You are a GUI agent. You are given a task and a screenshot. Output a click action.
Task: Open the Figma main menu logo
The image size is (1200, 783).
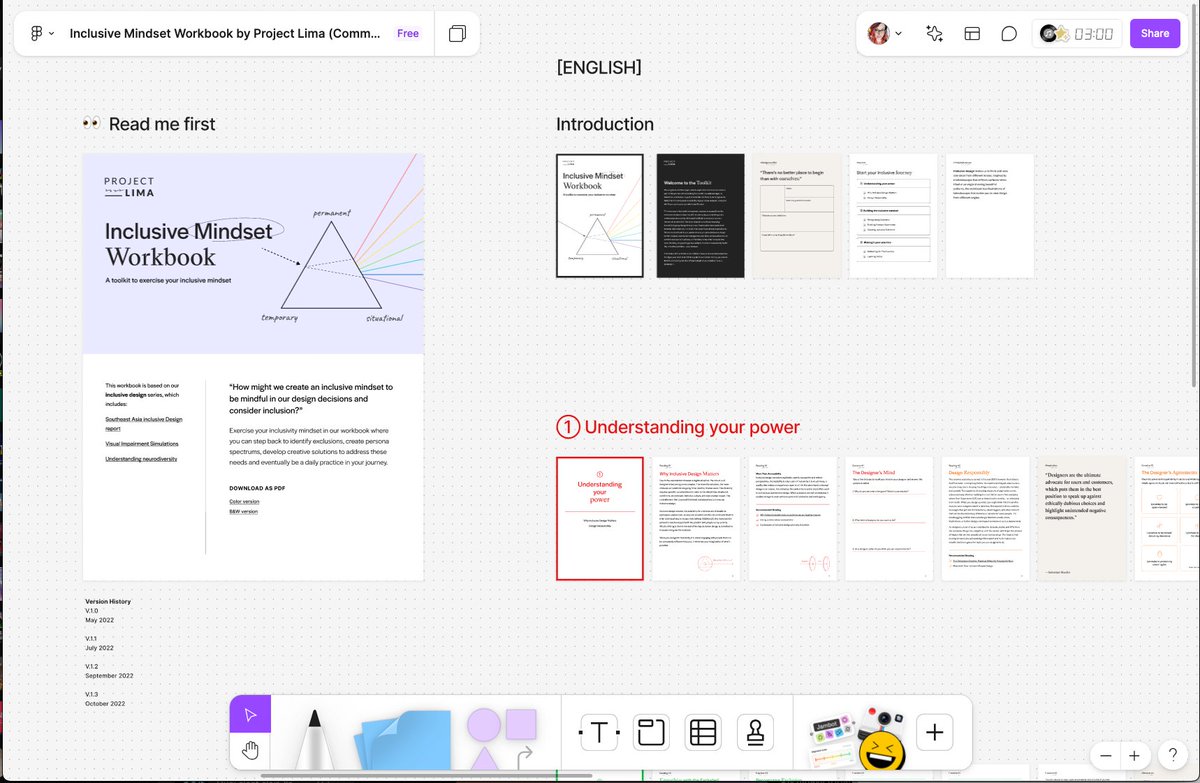(36, 33)
